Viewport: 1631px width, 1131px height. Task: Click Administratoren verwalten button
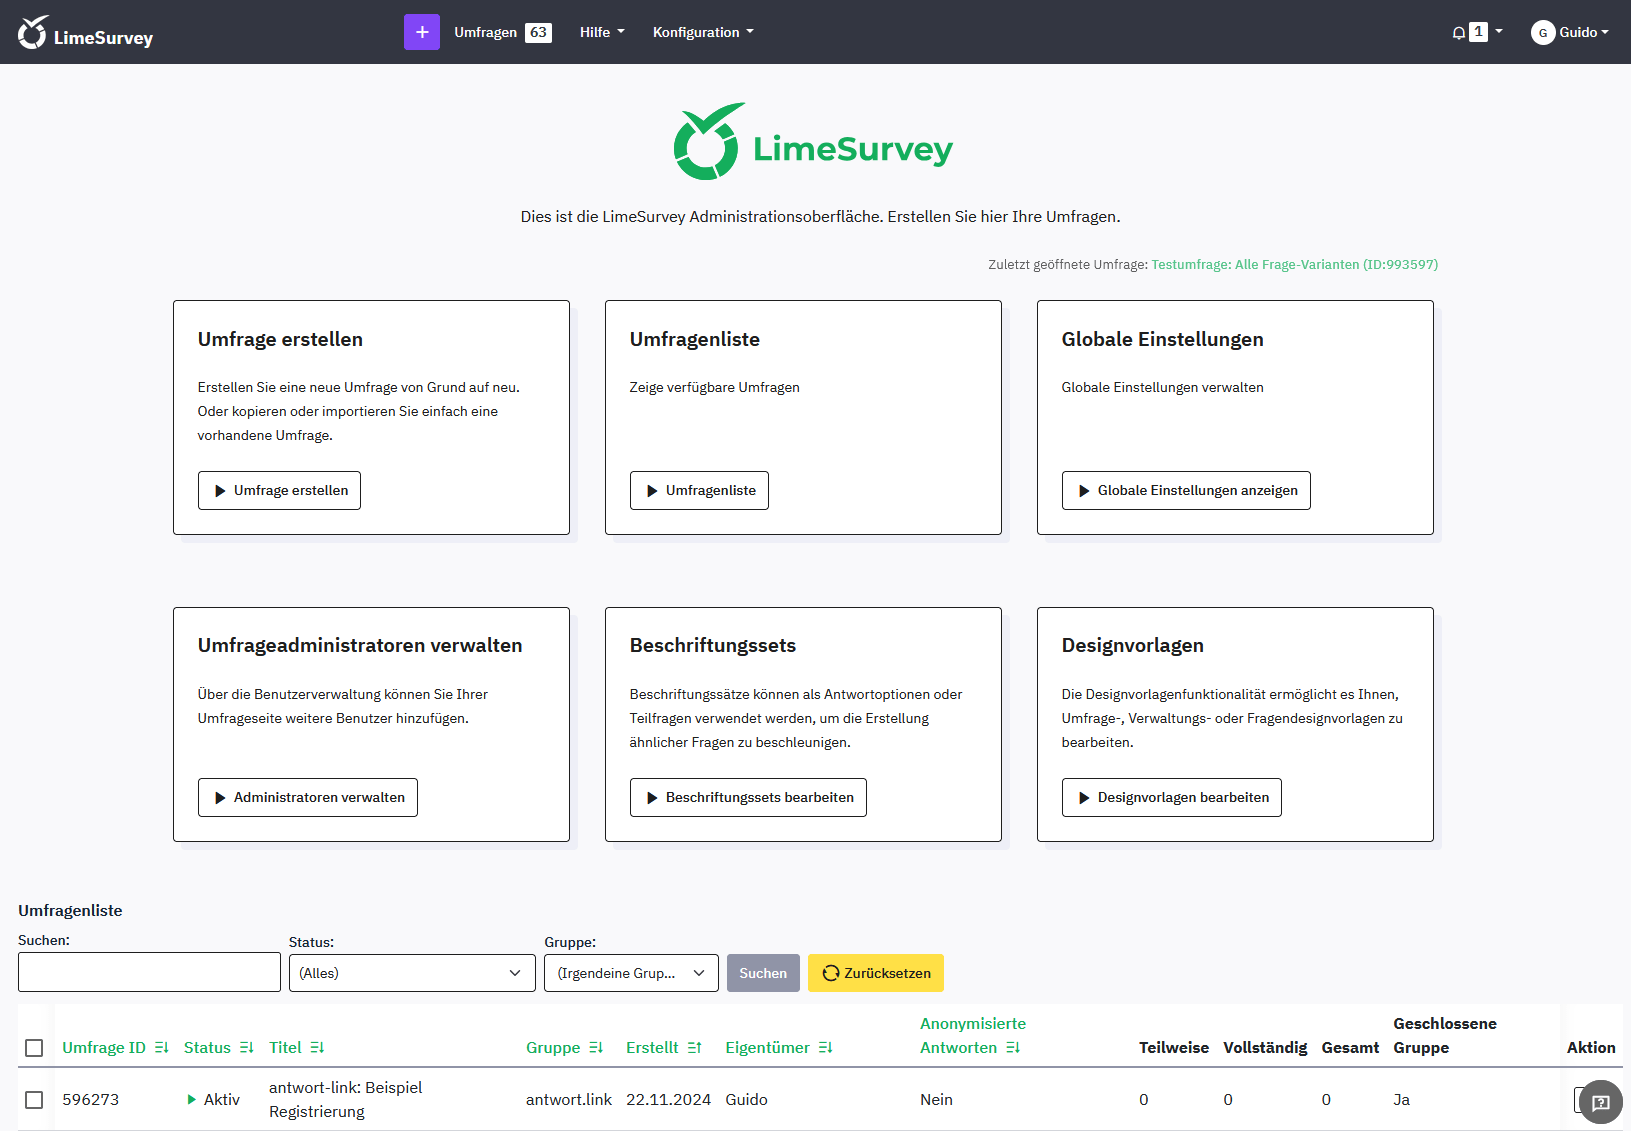click(308, 797)
